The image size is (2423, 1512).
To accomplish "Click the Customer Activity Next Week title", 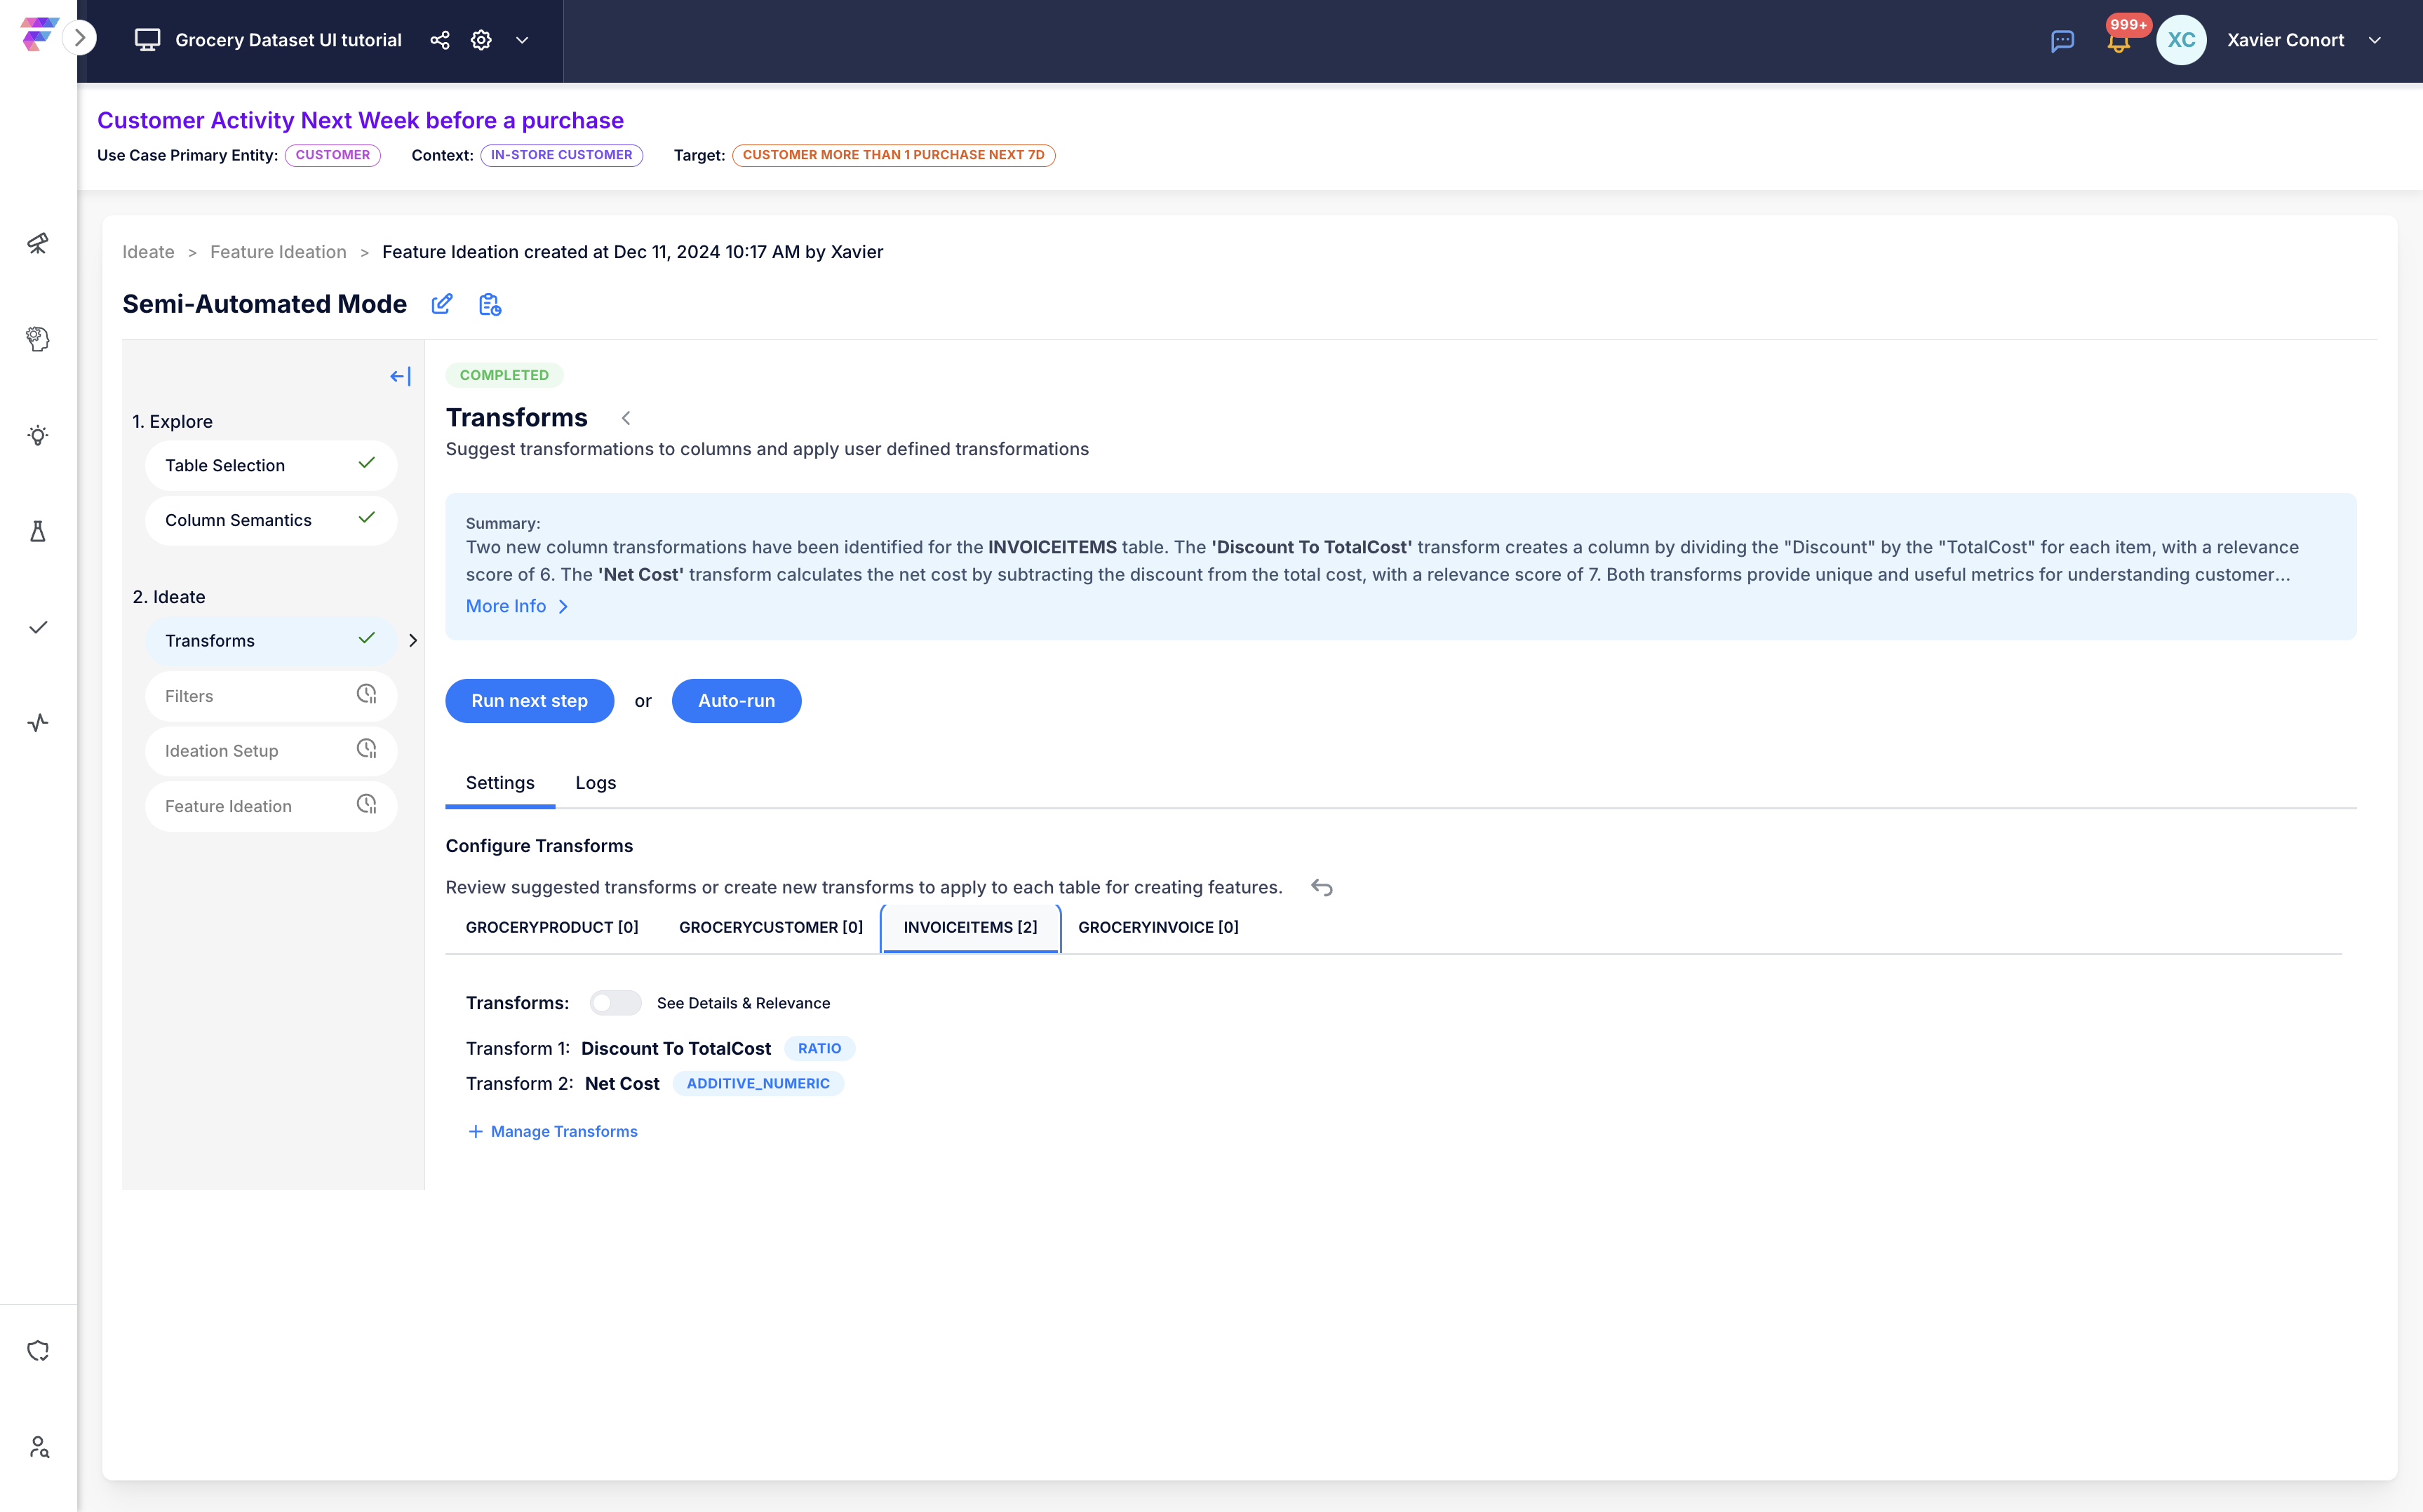I will tap(360, 120).
